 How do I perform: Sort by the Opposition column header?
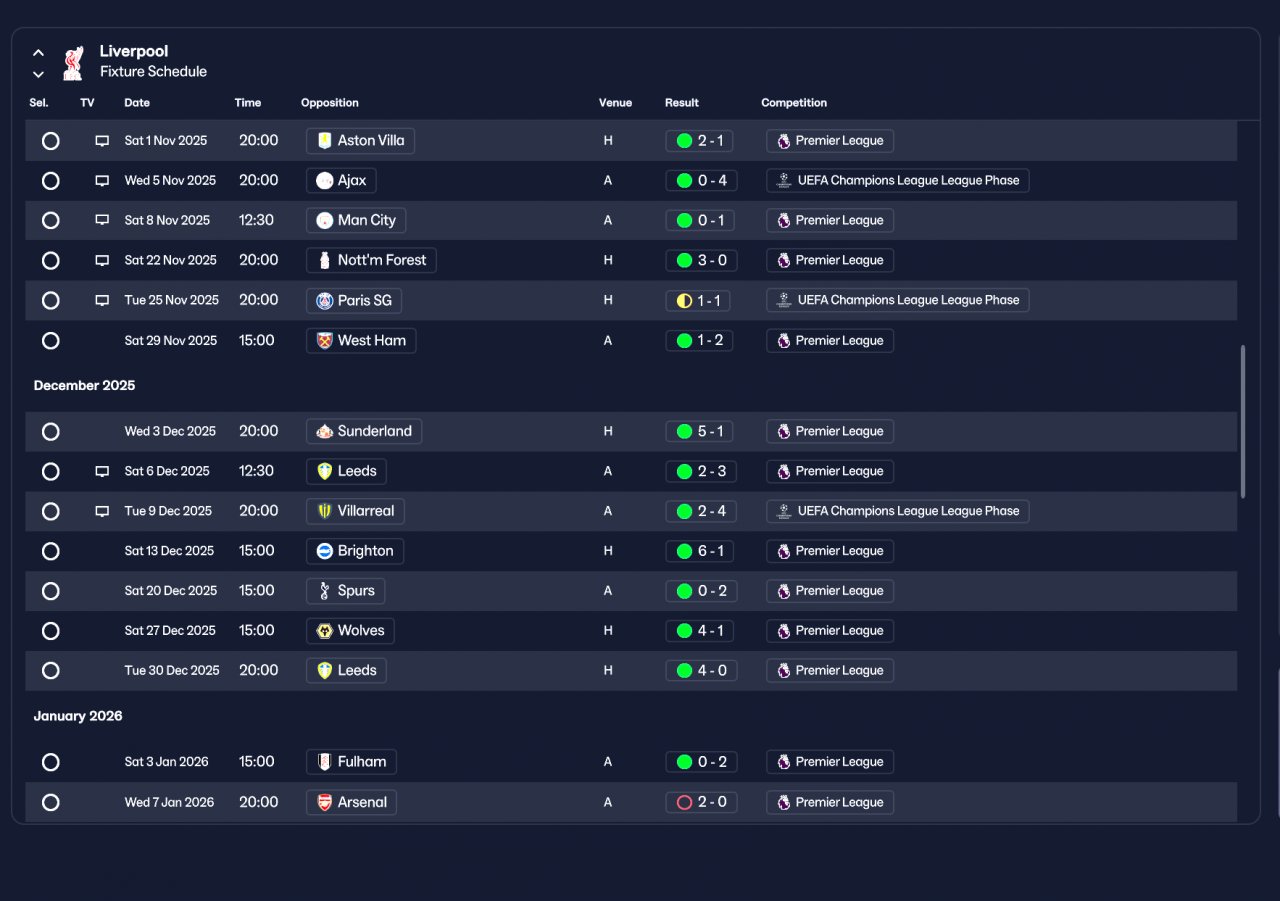[x=330, y=103]
